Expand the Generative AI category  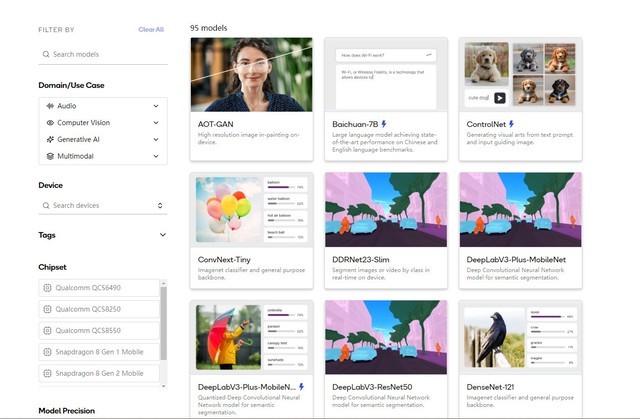156,140
